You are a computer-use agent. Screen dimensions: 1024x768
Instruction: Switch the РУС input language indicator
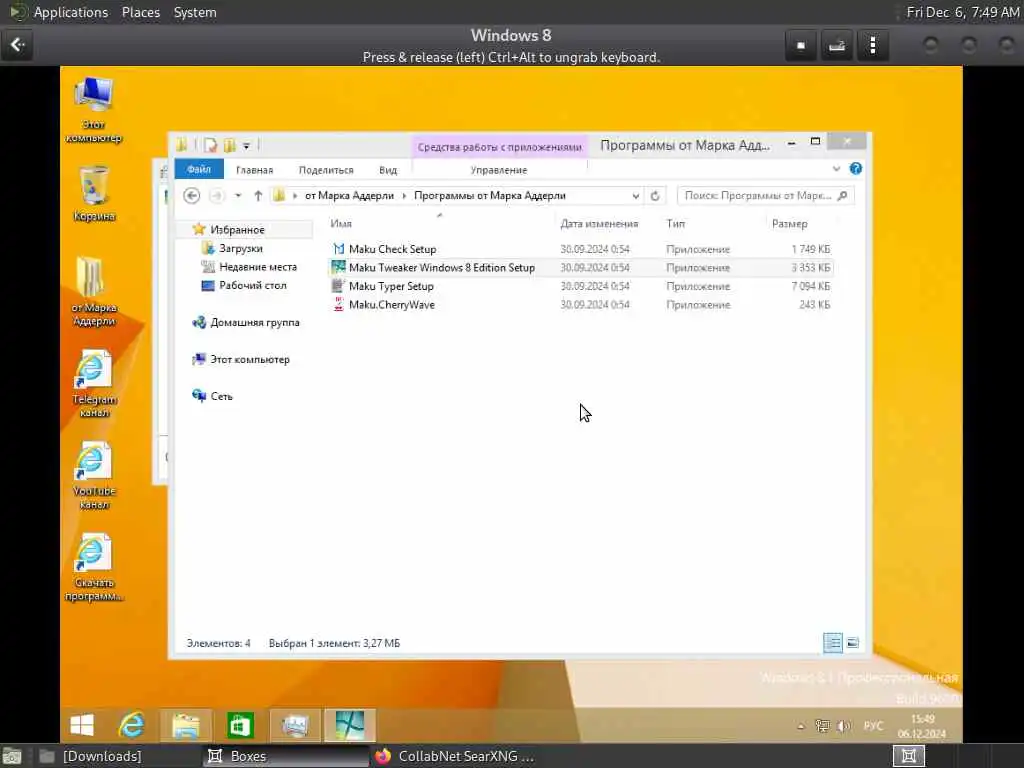(872, 726)
